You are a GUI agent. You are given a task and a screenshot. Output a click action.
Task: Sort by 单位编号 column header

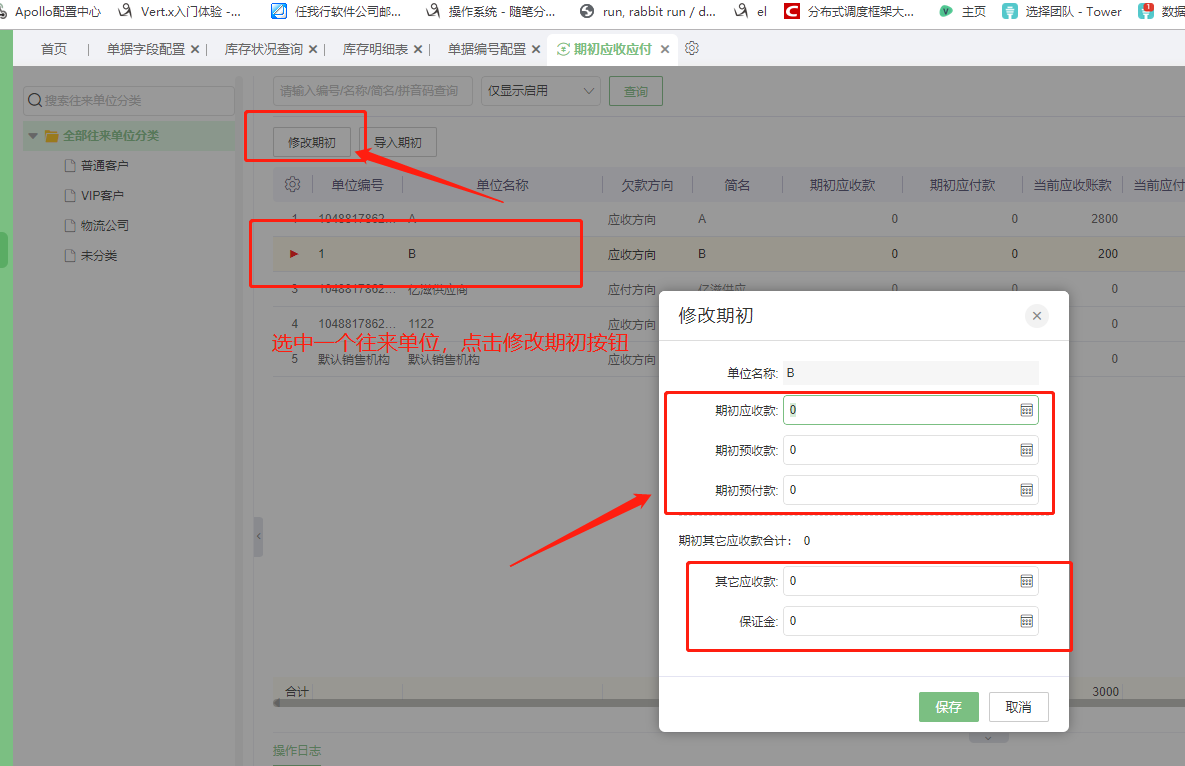click(x=357, y=185)
